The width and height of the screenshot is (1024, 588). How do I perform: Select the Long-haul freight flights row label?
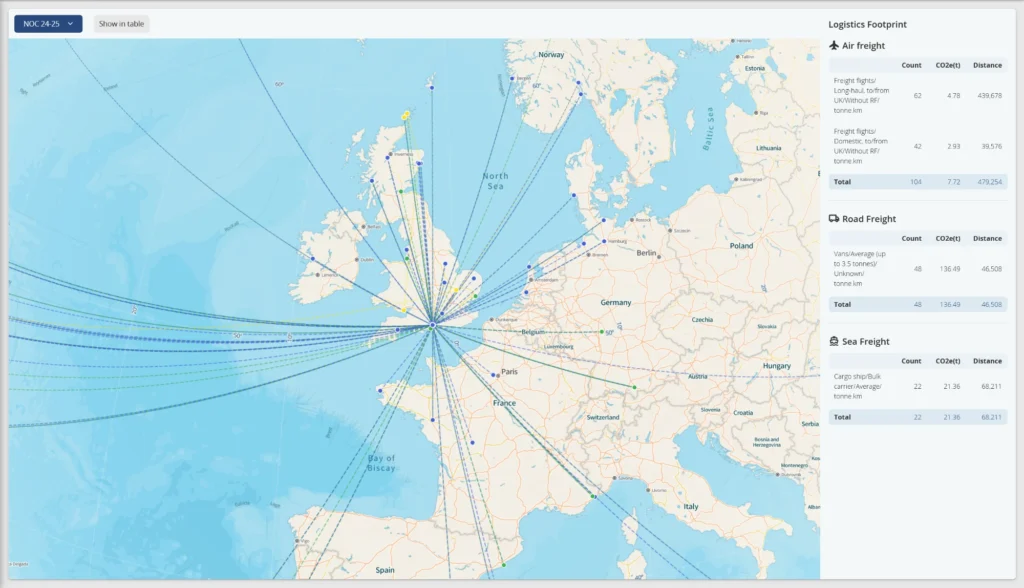pyautogui.click(x=861, y=95)
